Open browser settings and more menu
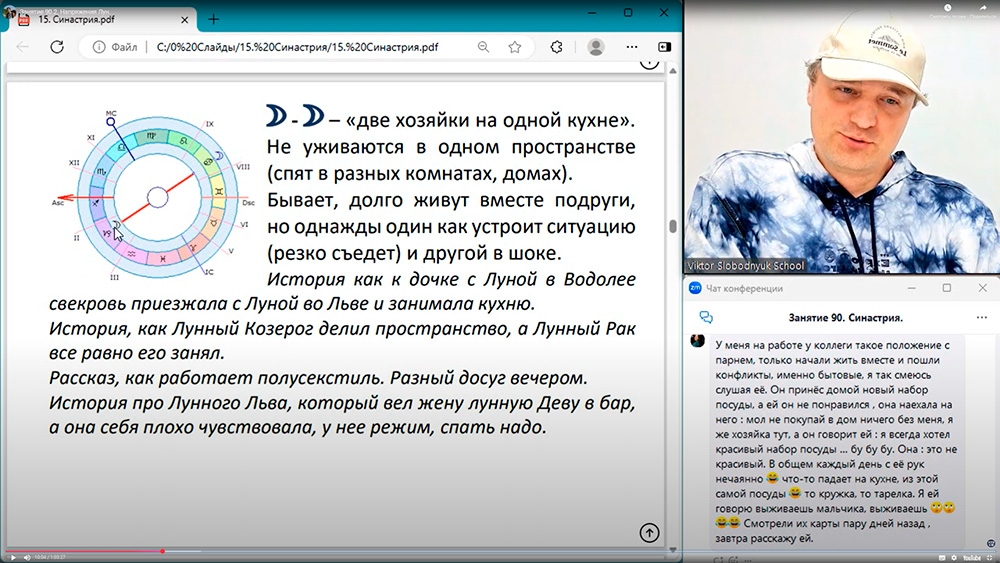The width and height of the screenshot is (1000, 563). click(631, 47)
